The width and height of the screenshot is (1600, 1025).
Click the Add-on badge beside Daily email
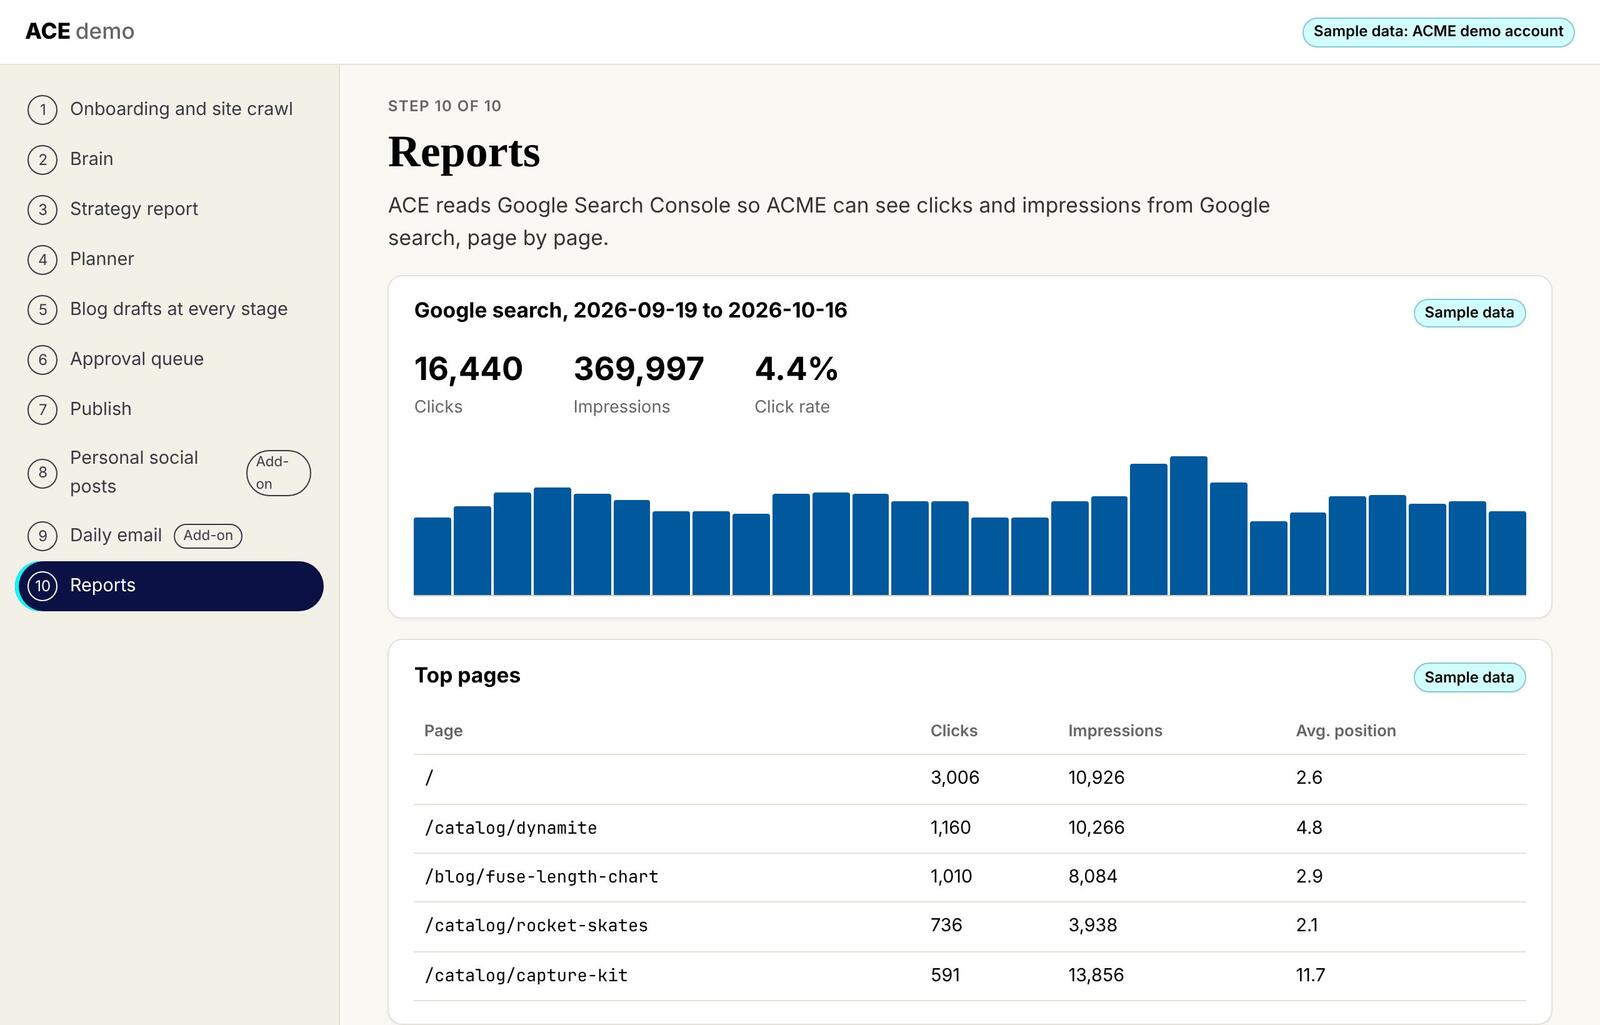208,535
